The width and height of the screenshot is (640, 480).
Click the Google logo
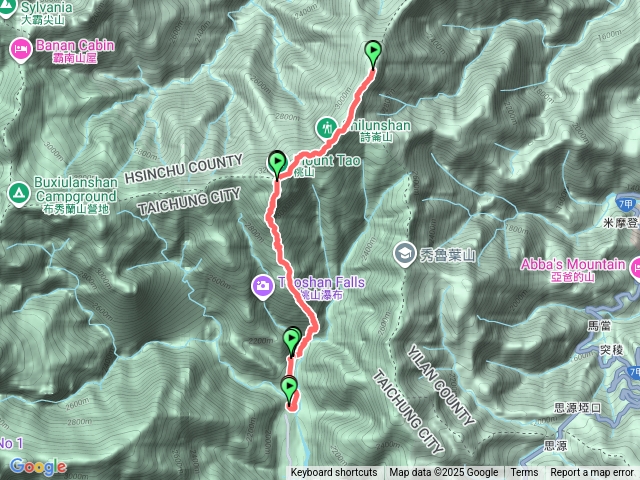(x=38, y=466)
